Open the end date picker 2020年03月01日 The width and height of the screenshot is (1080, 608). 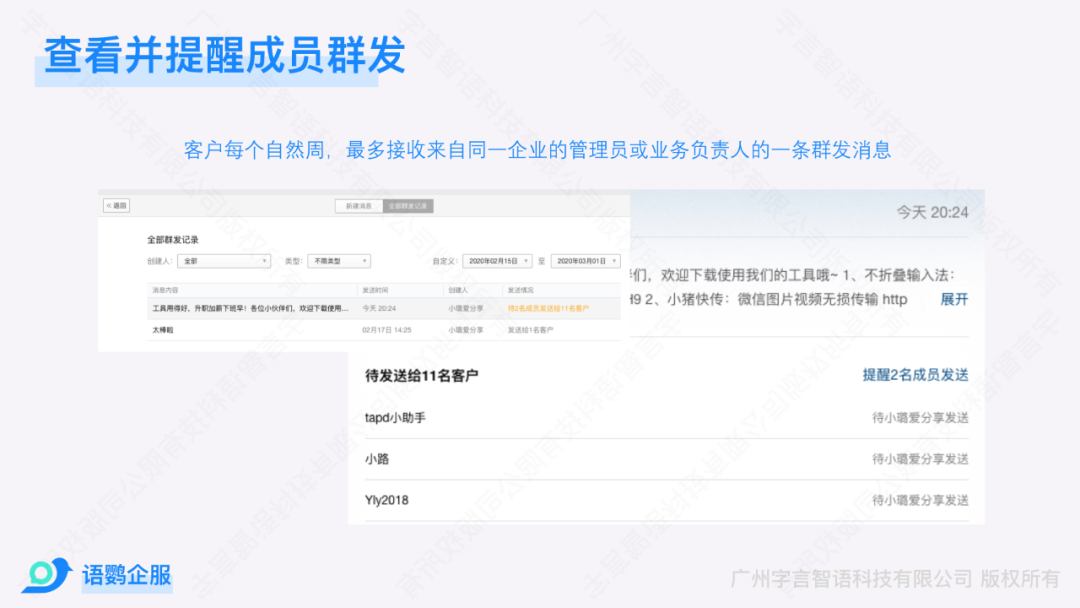[585, 261]
